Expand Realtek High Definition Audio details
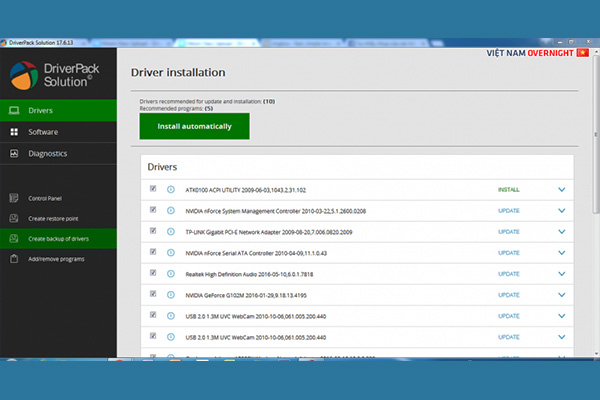This screenshot has width=600, height=400. [x=561, y=274]
